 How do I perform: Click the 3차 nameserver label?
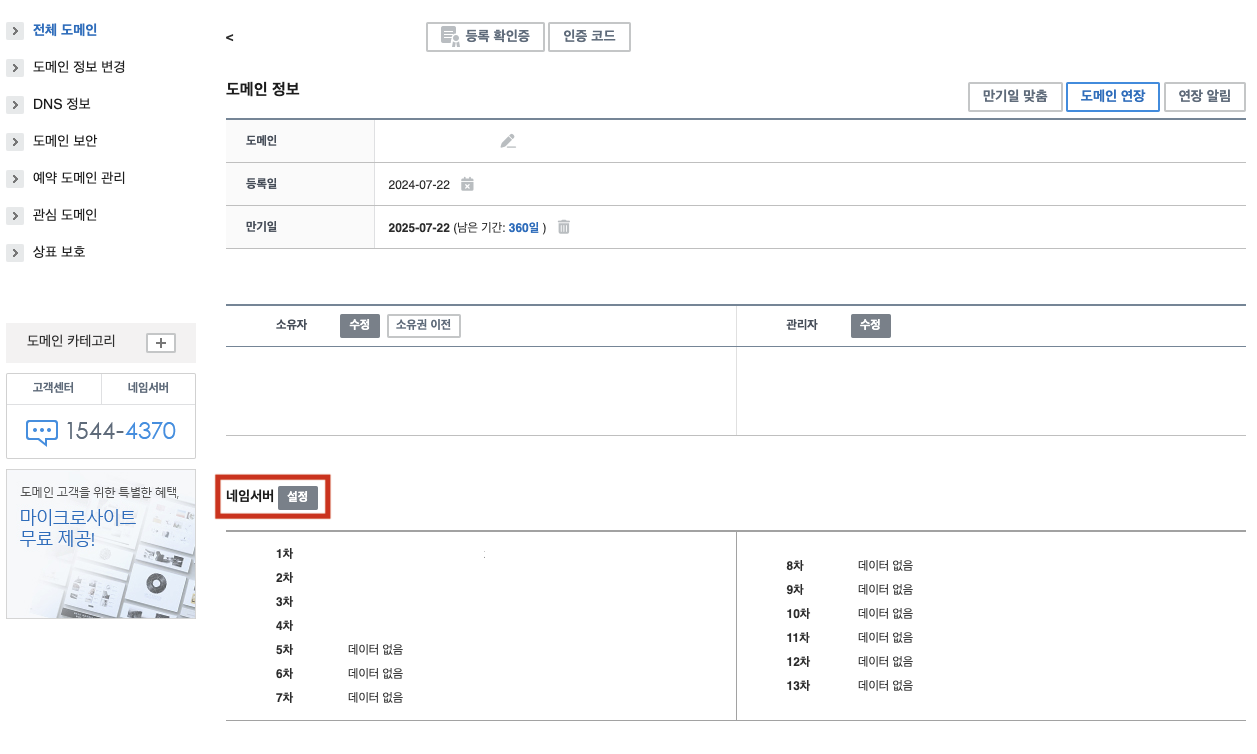(284, 602)
